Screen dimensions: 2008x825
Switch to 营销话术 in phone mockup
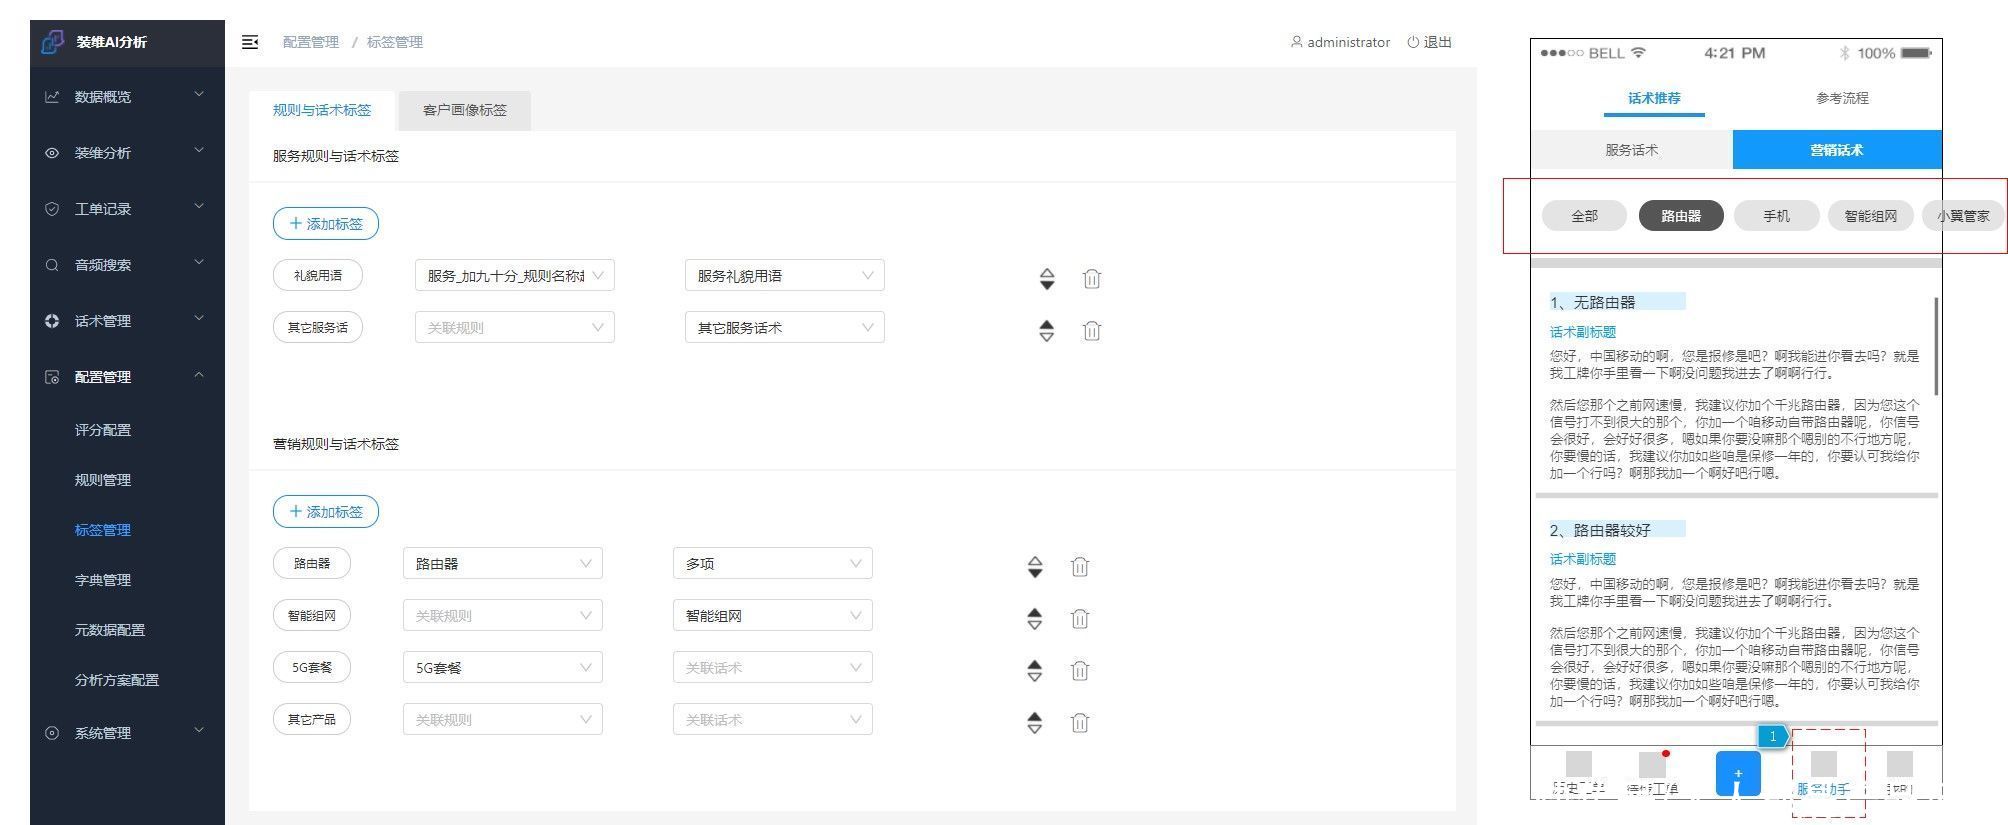click(1837, 150)
